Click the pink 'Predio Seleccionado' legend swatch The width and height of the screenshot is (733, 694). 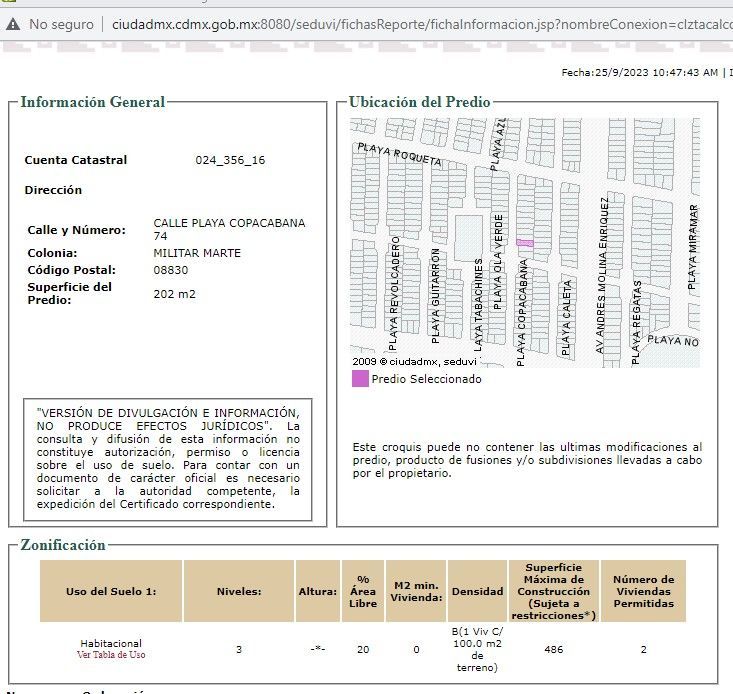click(x=360, y=379)
